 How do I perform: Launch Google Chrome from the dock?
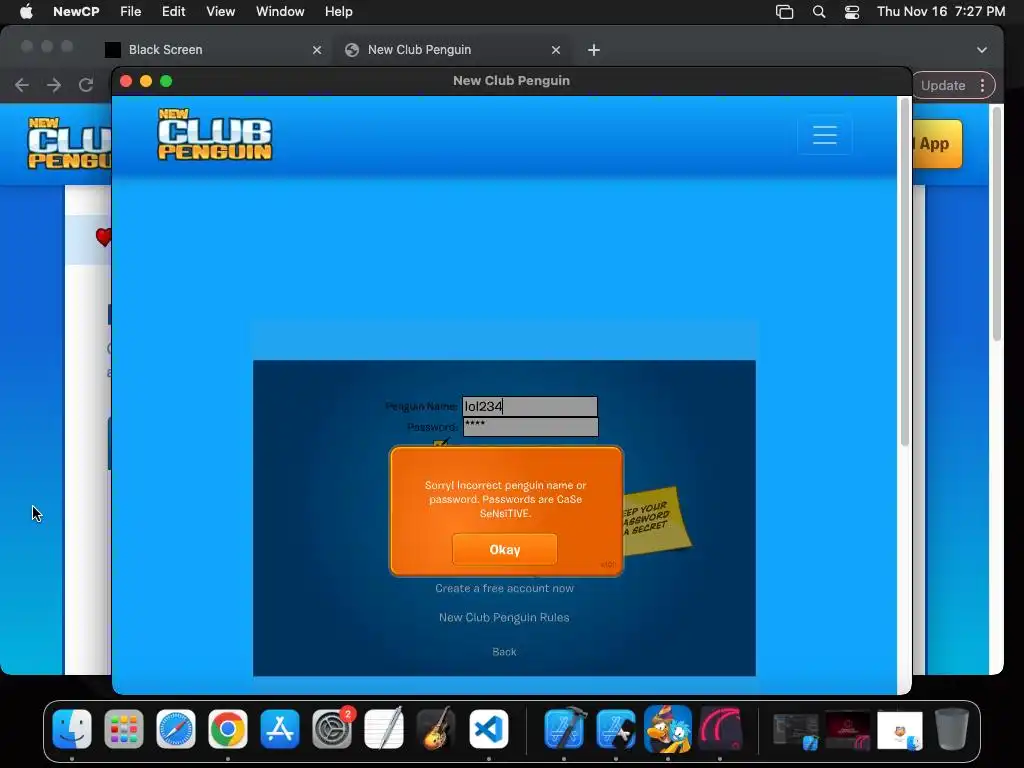(x=227, y=729)
